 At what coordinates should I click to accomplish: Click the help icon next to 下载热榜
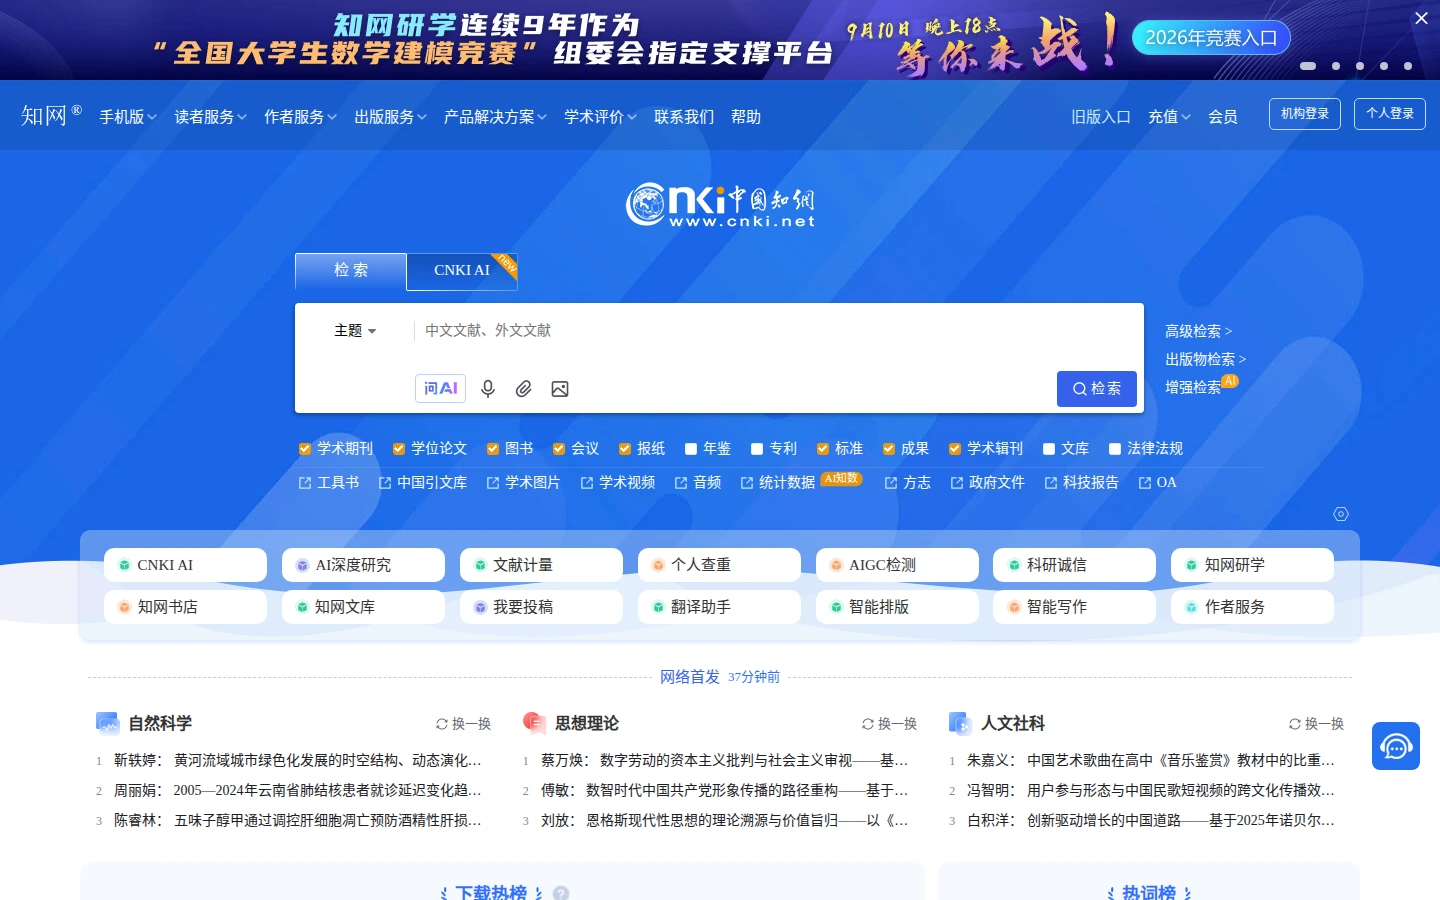click(561, 893)
